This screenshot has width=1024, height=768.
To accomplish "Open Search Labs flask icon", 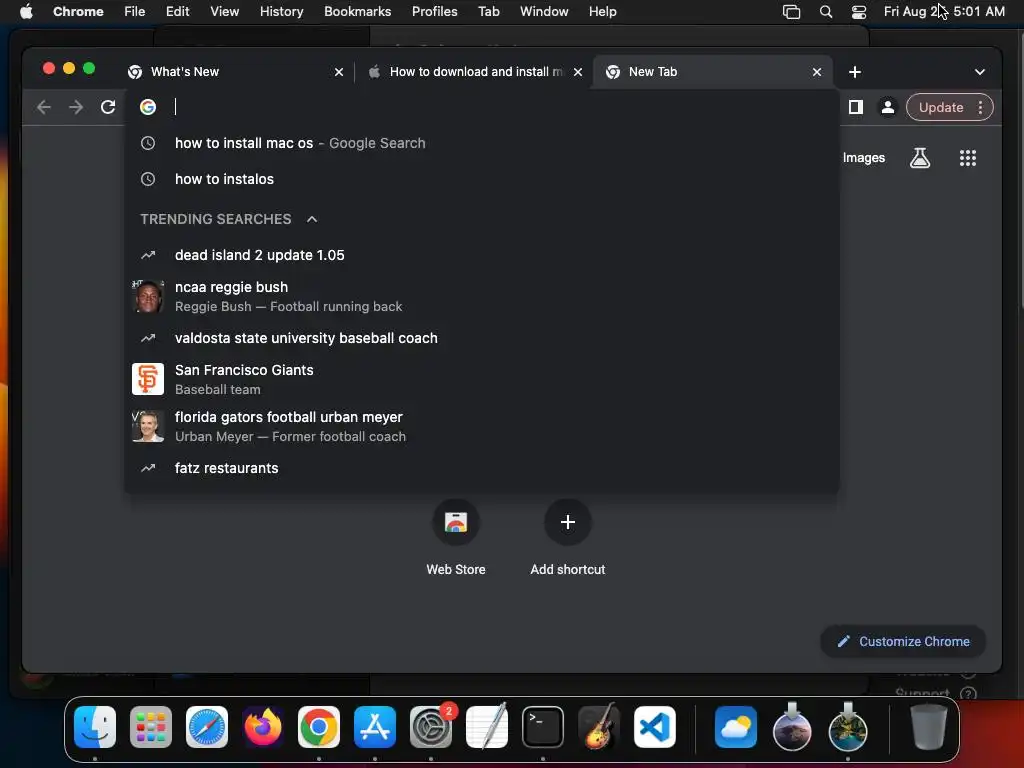I will tap(920, 157).
